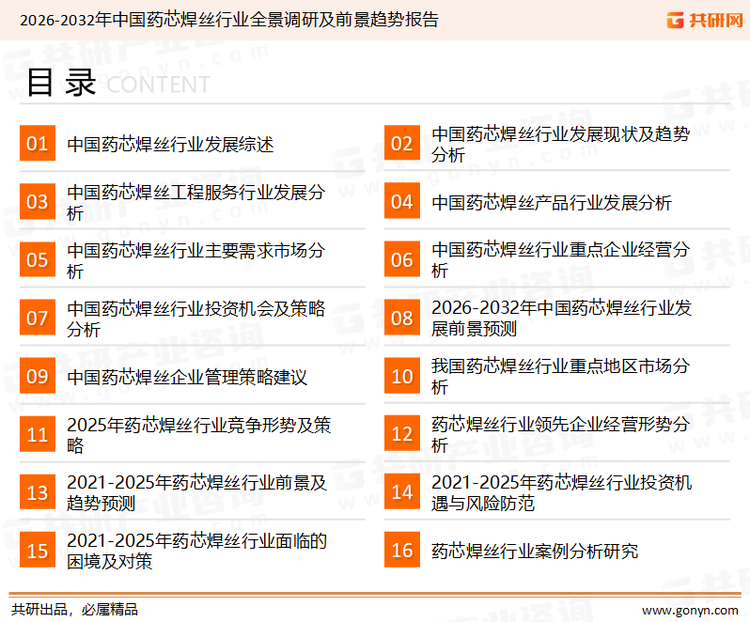Open 2026-2032年中国药芯焊丝行业发展前景预测 entry

coord(561,318)
